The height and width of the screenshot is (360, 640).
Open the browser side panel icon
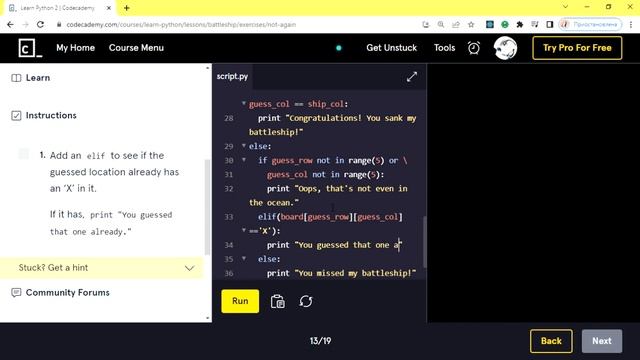click(x=550, y=24)
